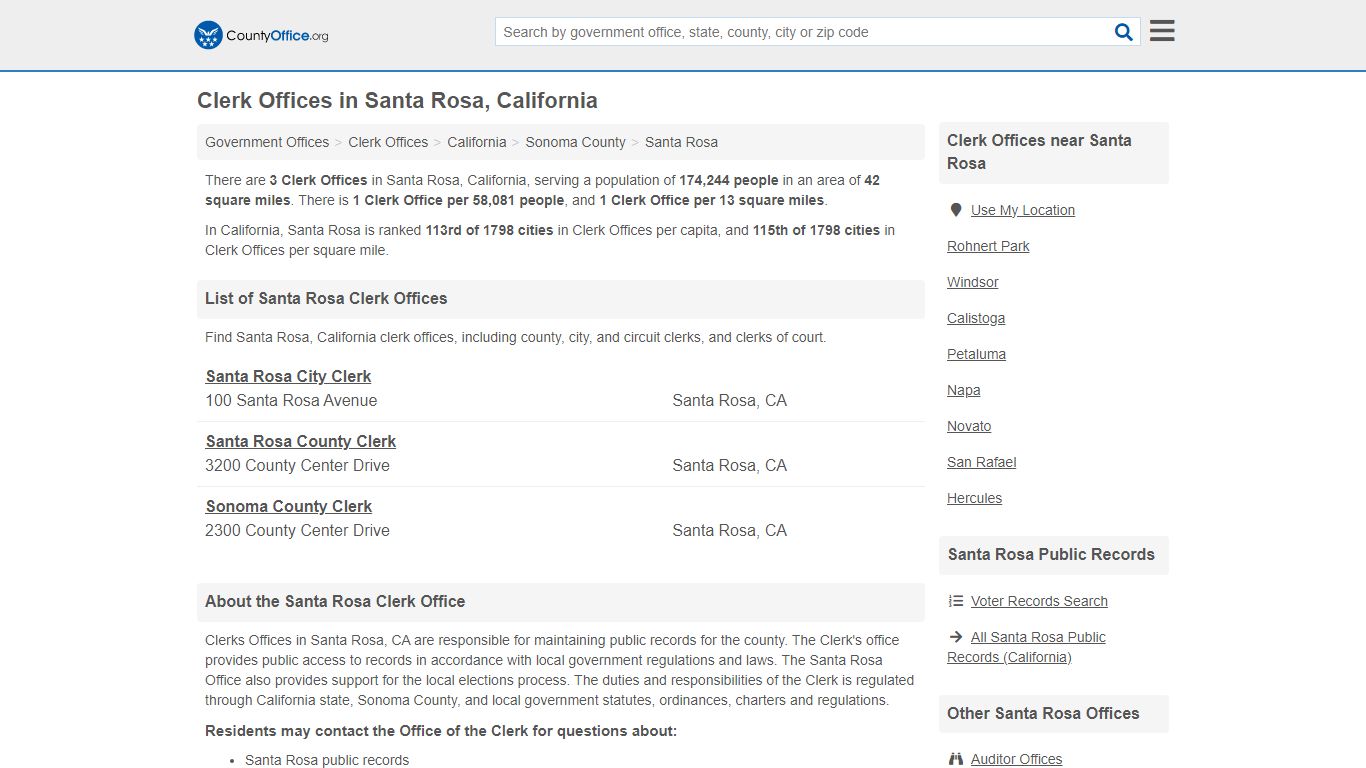Open Sonoma County breadcrumb link
Viewport: 1366px width, 768px height.
coord(575,142)
